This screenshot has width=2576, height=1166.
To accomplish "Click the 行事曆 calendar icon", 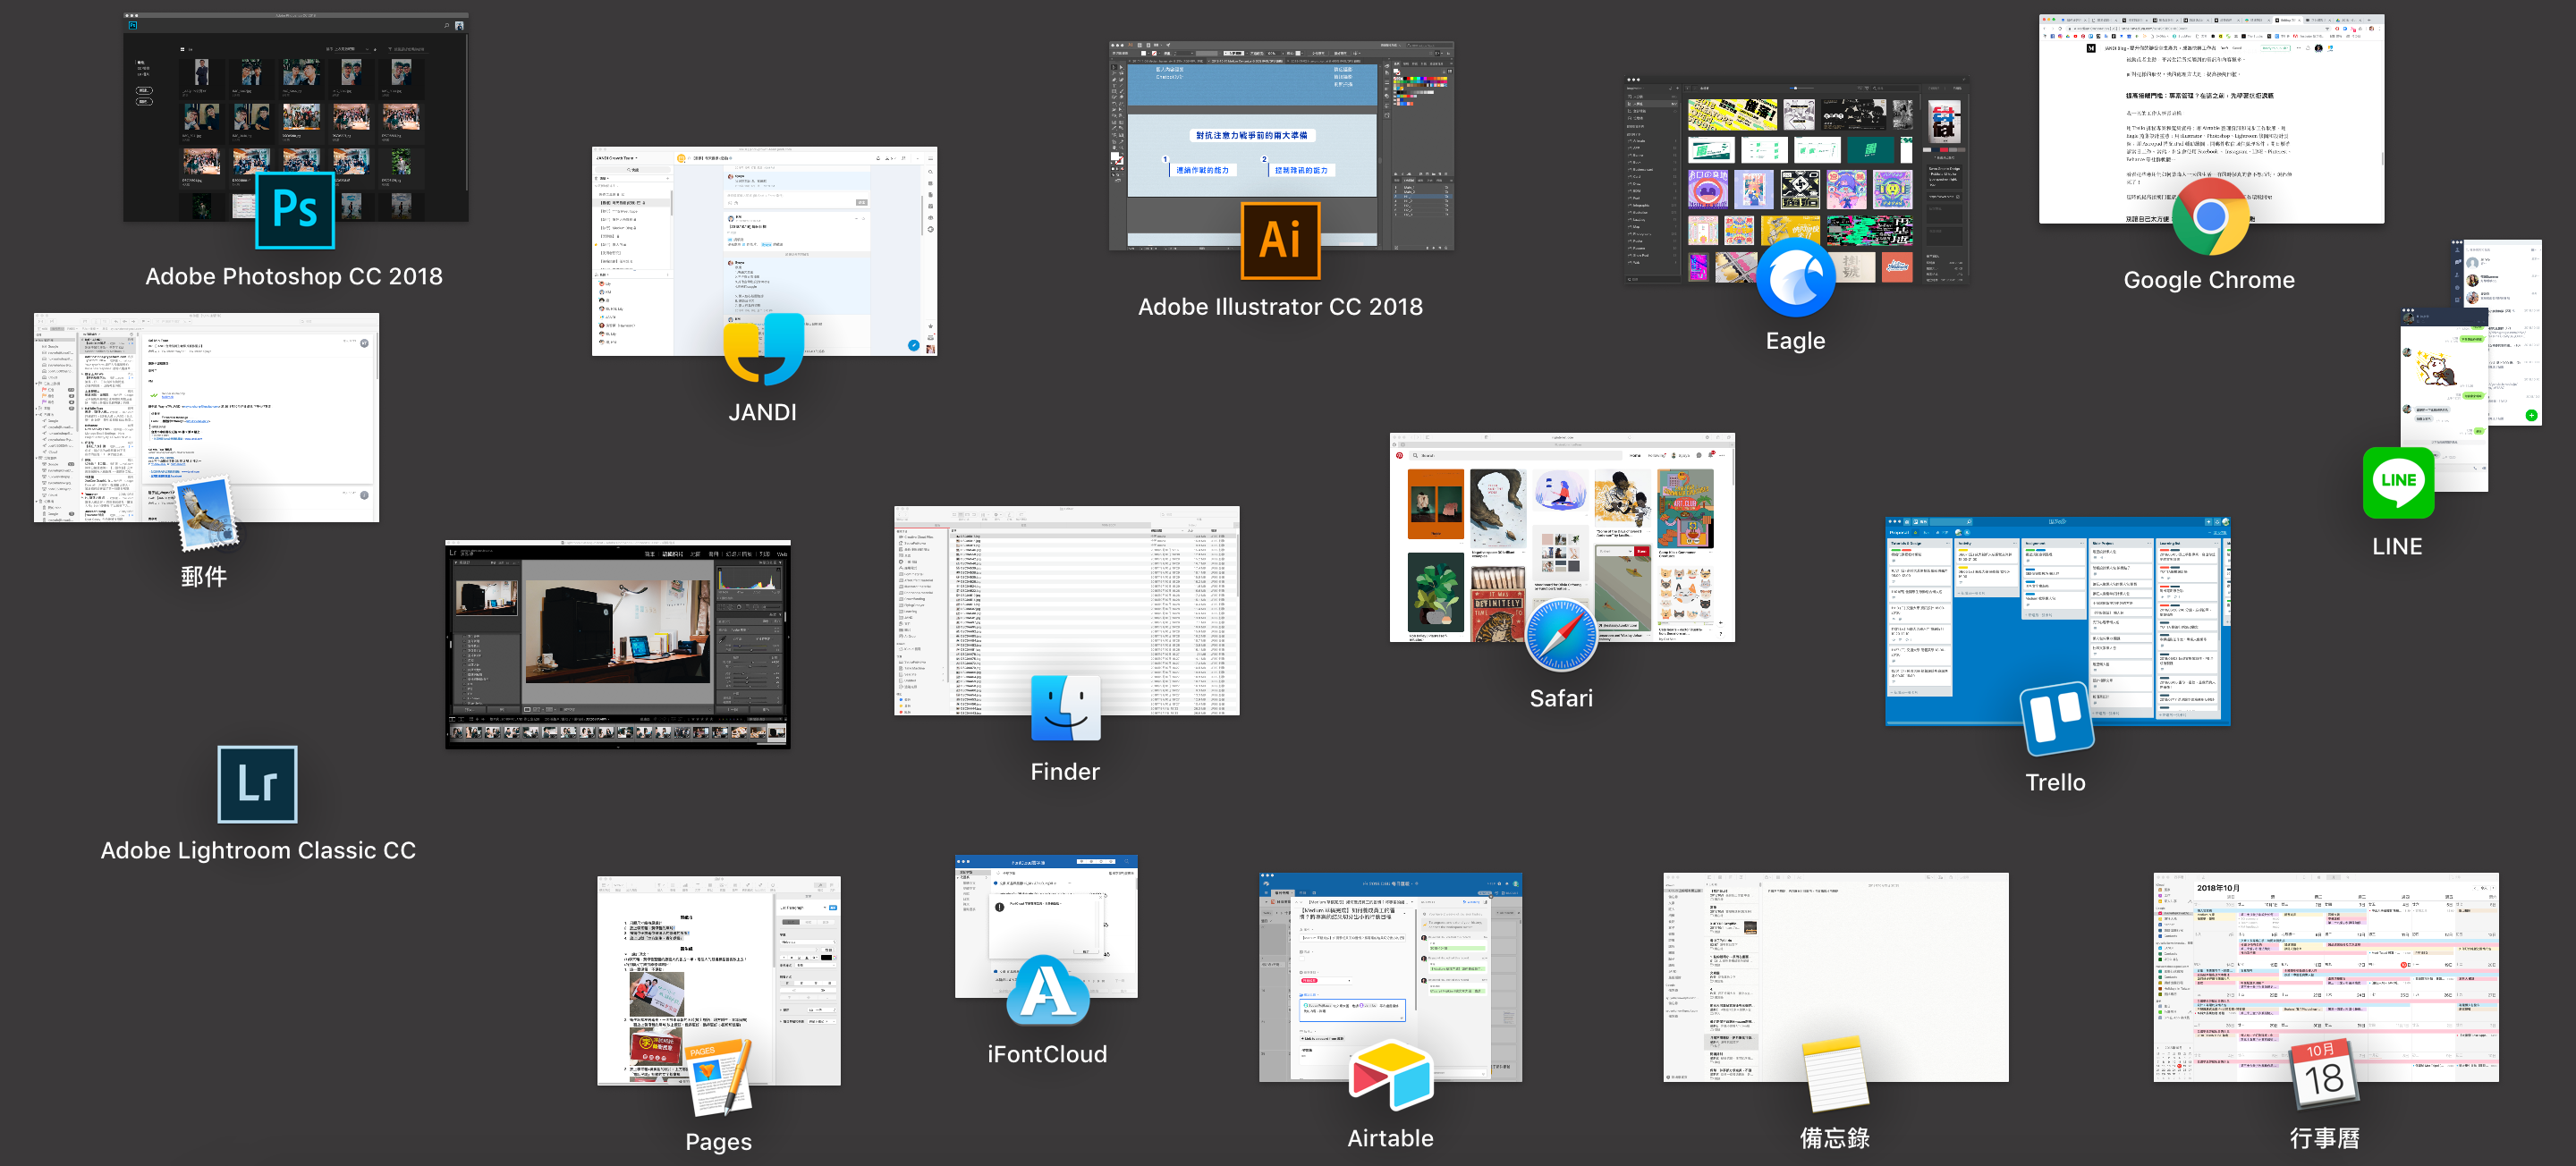I will click(x=2324, y=1072).
